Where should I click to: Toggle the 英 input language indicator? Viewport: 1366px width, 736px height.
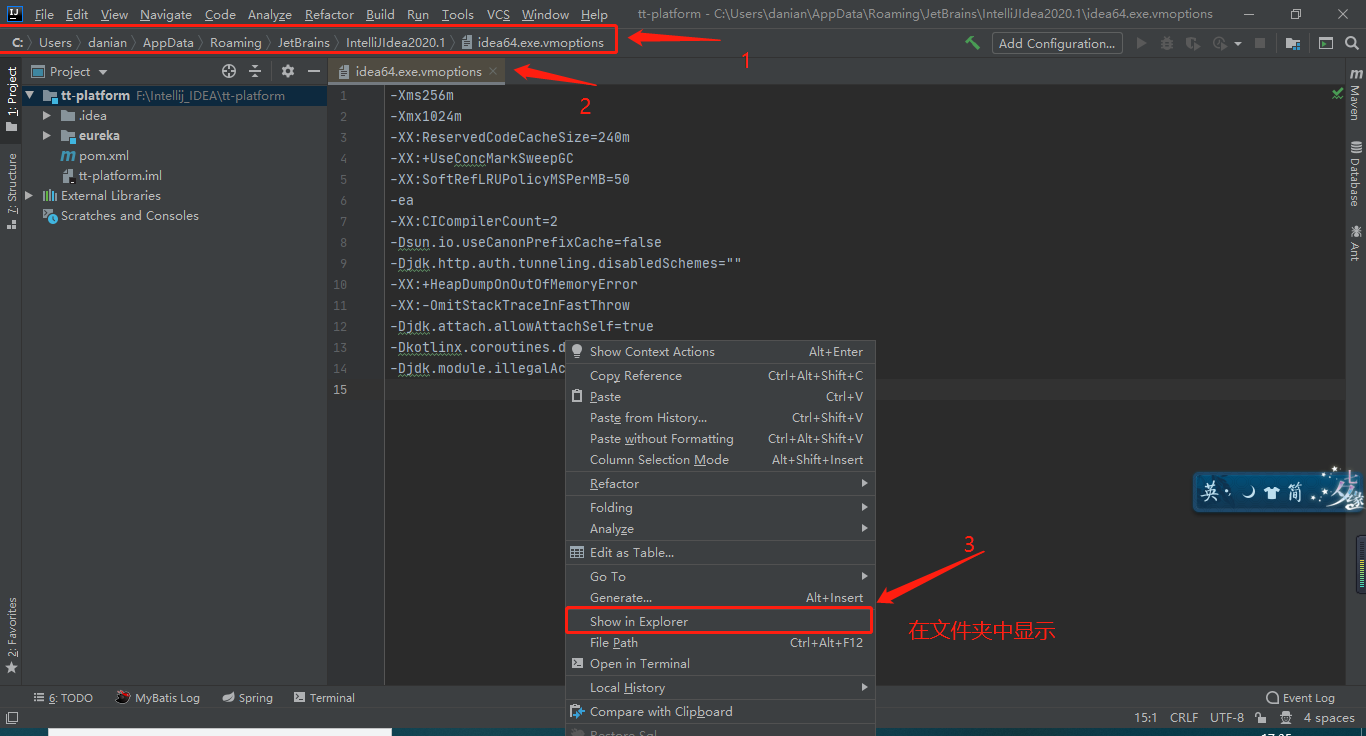pyautogui.click(x=1210, y=492)
